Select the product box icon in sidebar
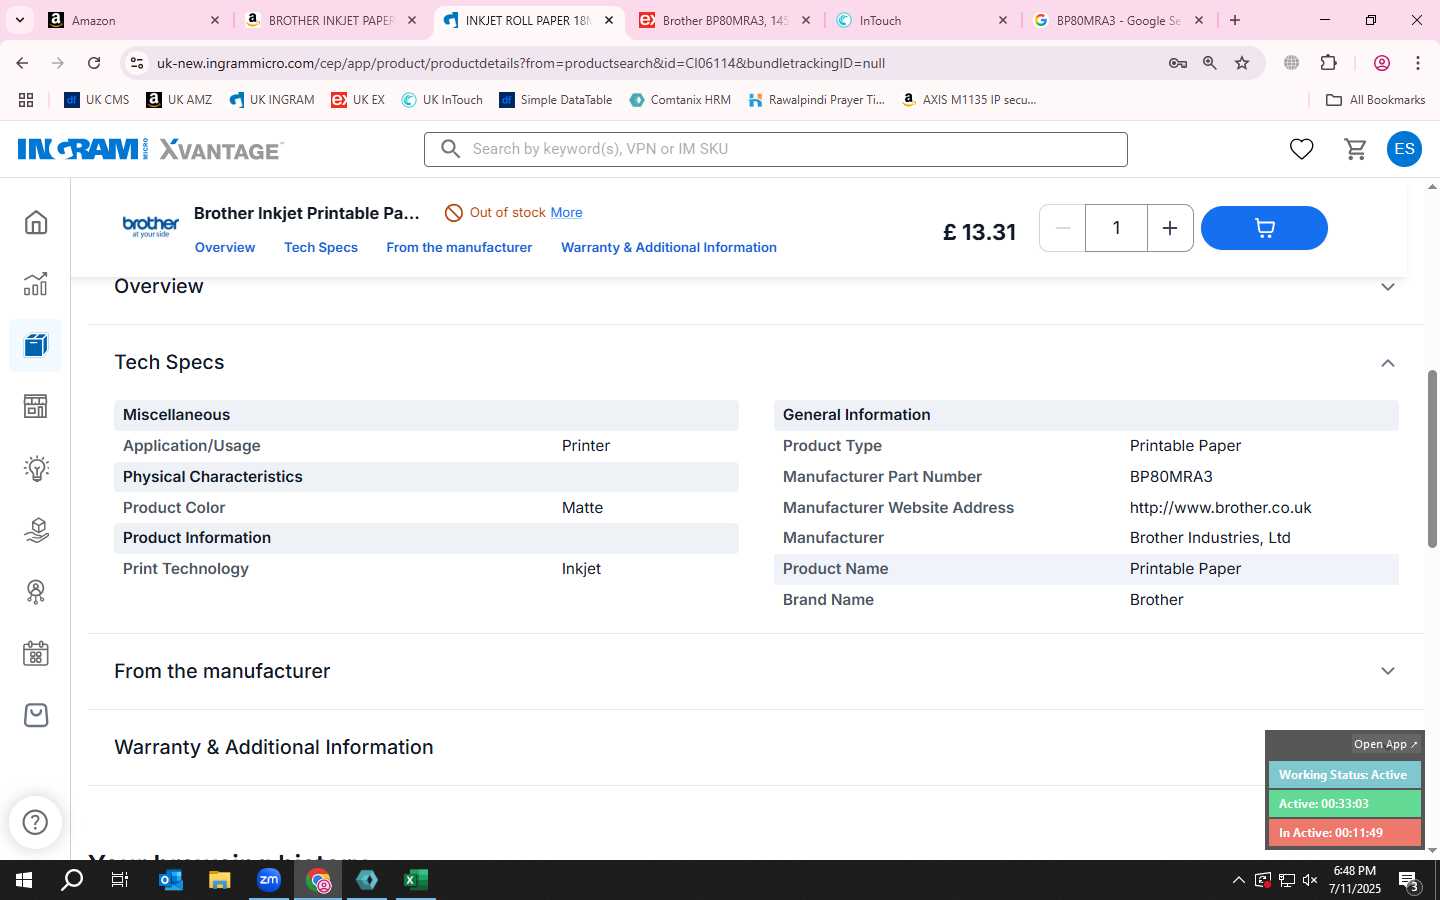This screenshot has height=900, width=1440. tap(36, 346)
